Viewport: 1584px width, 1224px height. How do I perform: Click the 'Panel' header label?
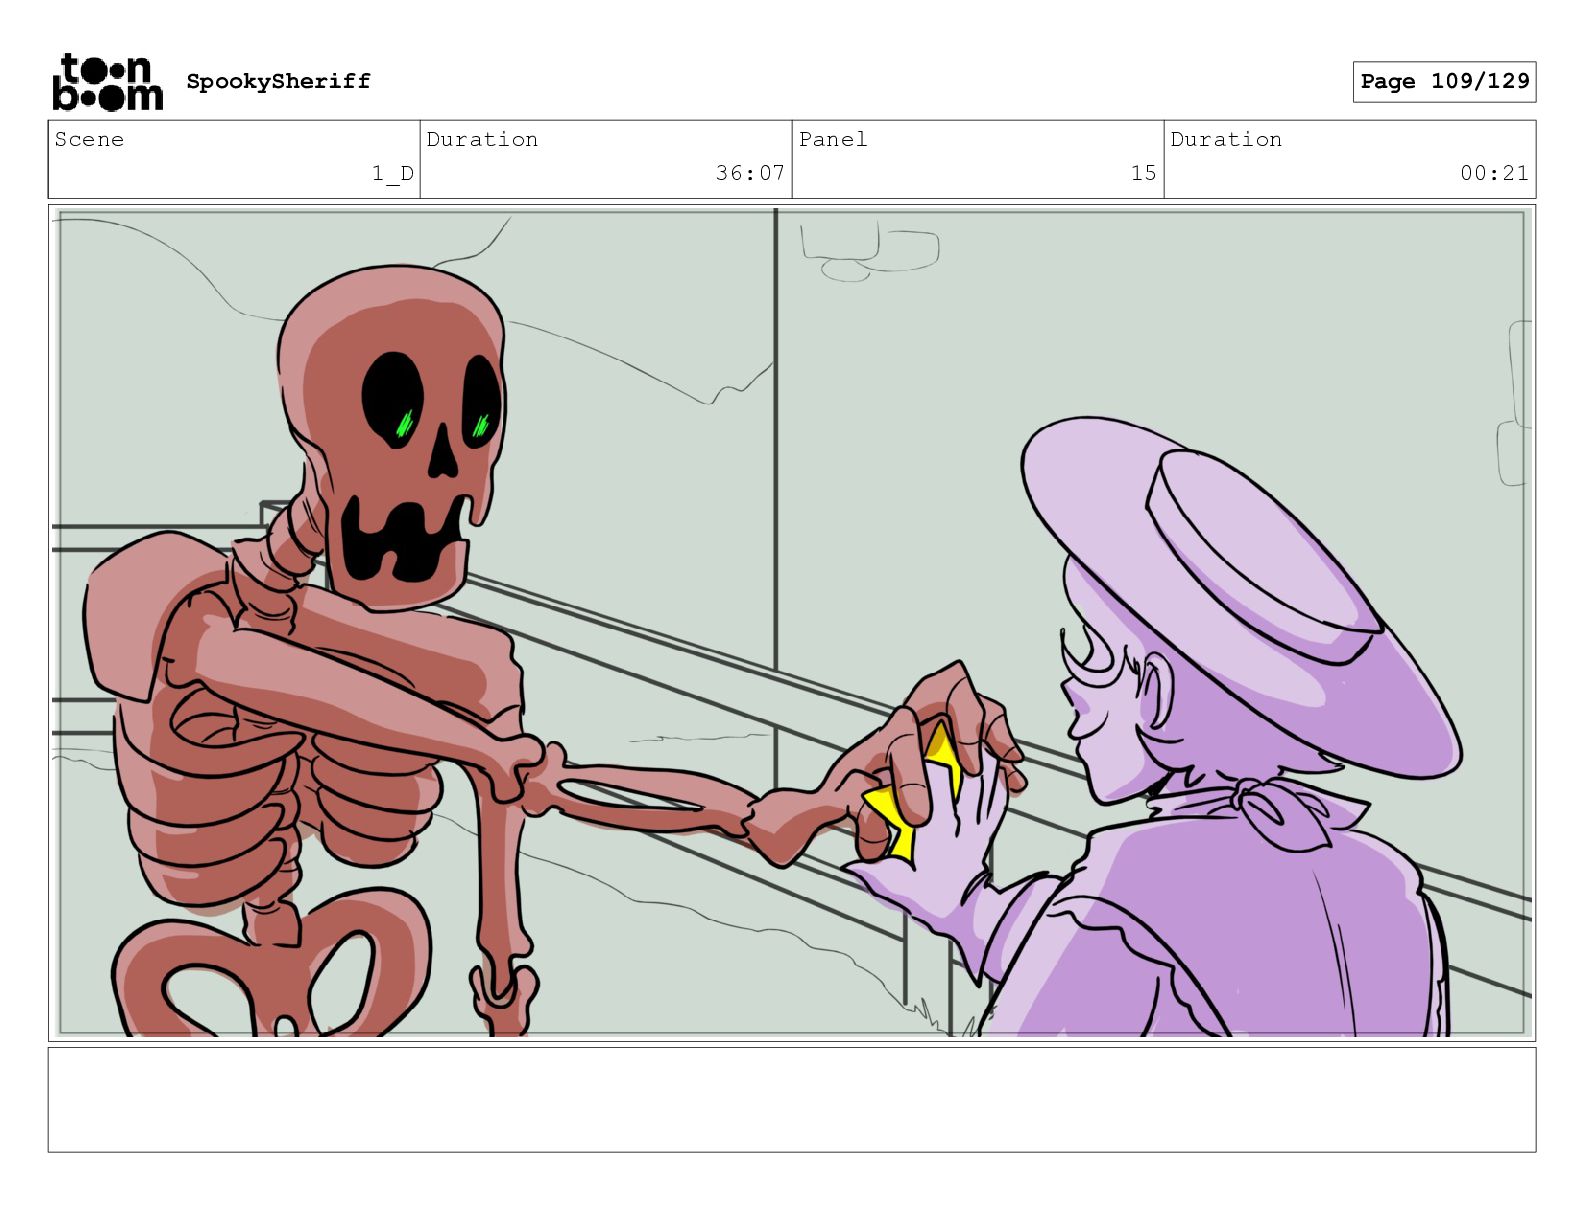point(833,139)
